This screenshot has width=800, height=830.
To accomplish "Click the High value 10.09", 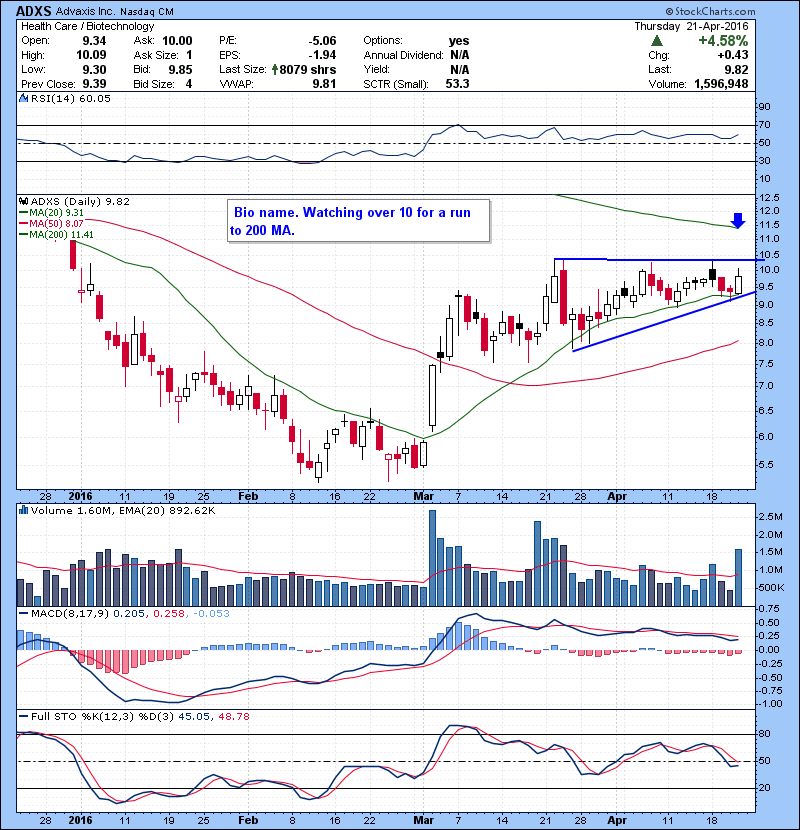I will pos(91,55).
